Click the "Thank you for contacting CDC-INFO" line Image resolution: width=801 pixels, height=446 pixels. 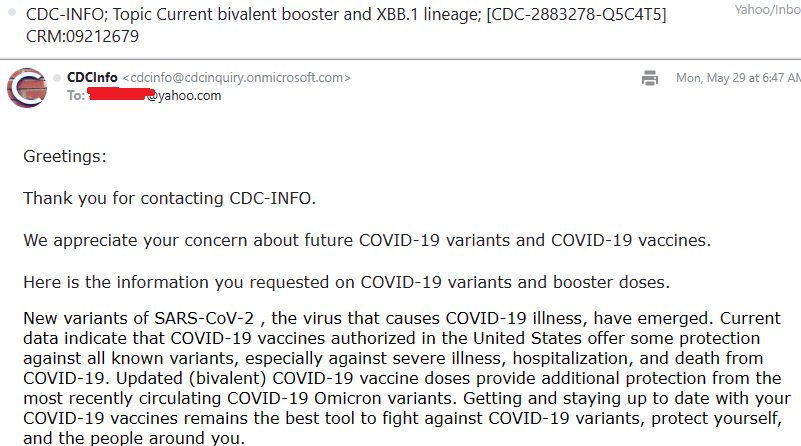coord(169,198)
